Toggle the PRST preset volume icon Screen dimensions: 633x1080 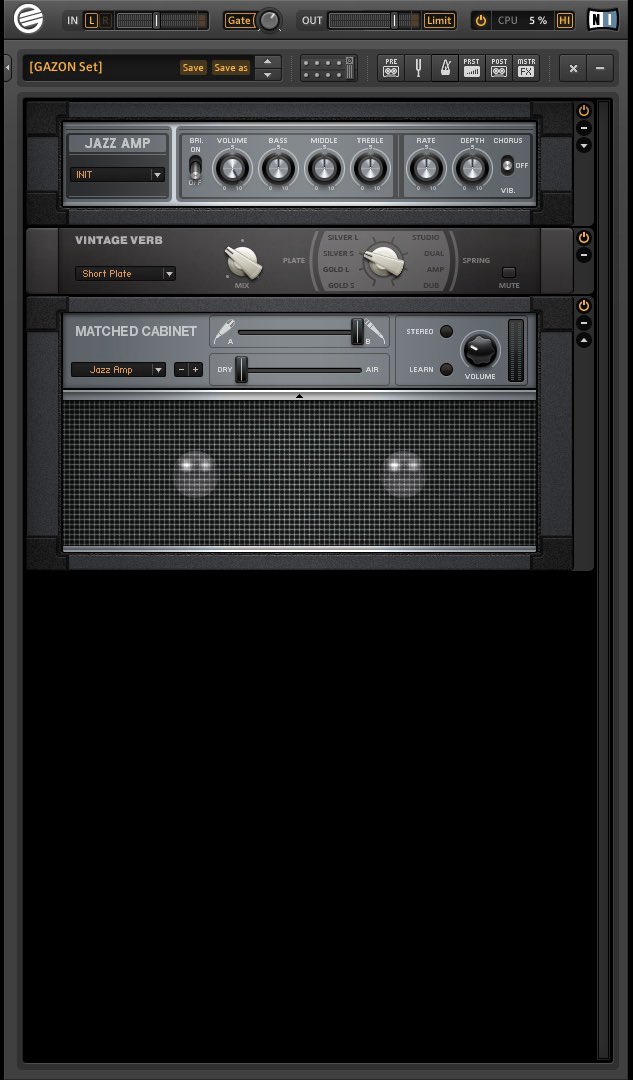472,68
